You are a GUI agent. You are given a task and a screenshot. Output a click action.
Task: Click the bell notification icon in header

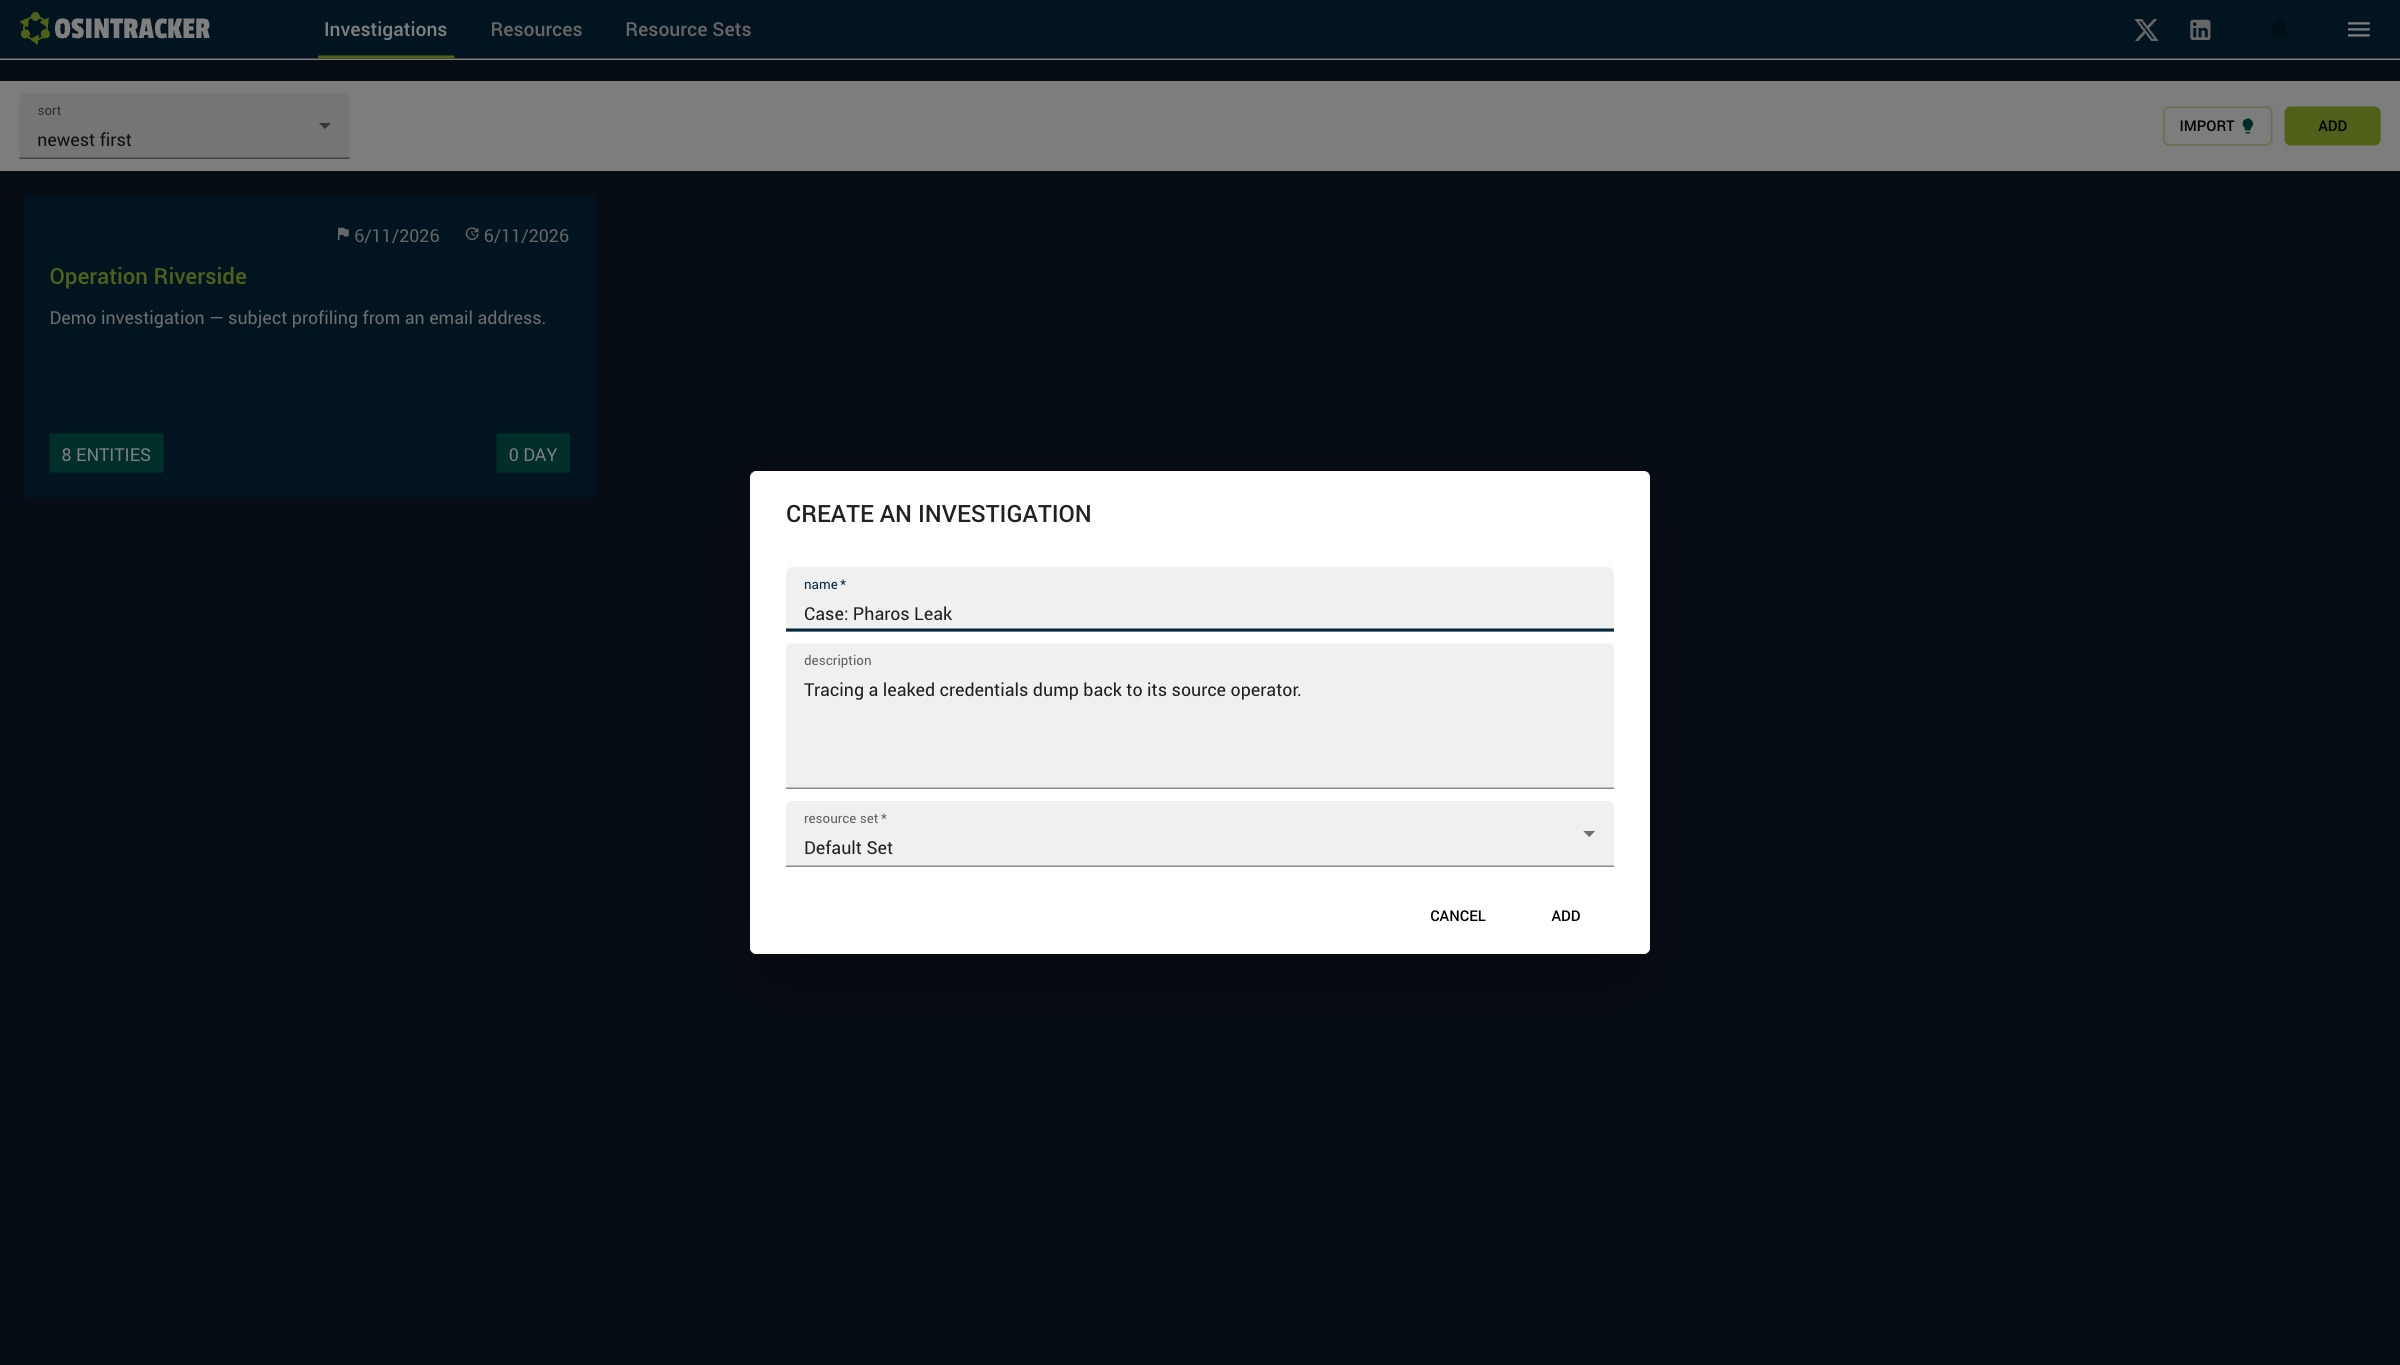2279,30
